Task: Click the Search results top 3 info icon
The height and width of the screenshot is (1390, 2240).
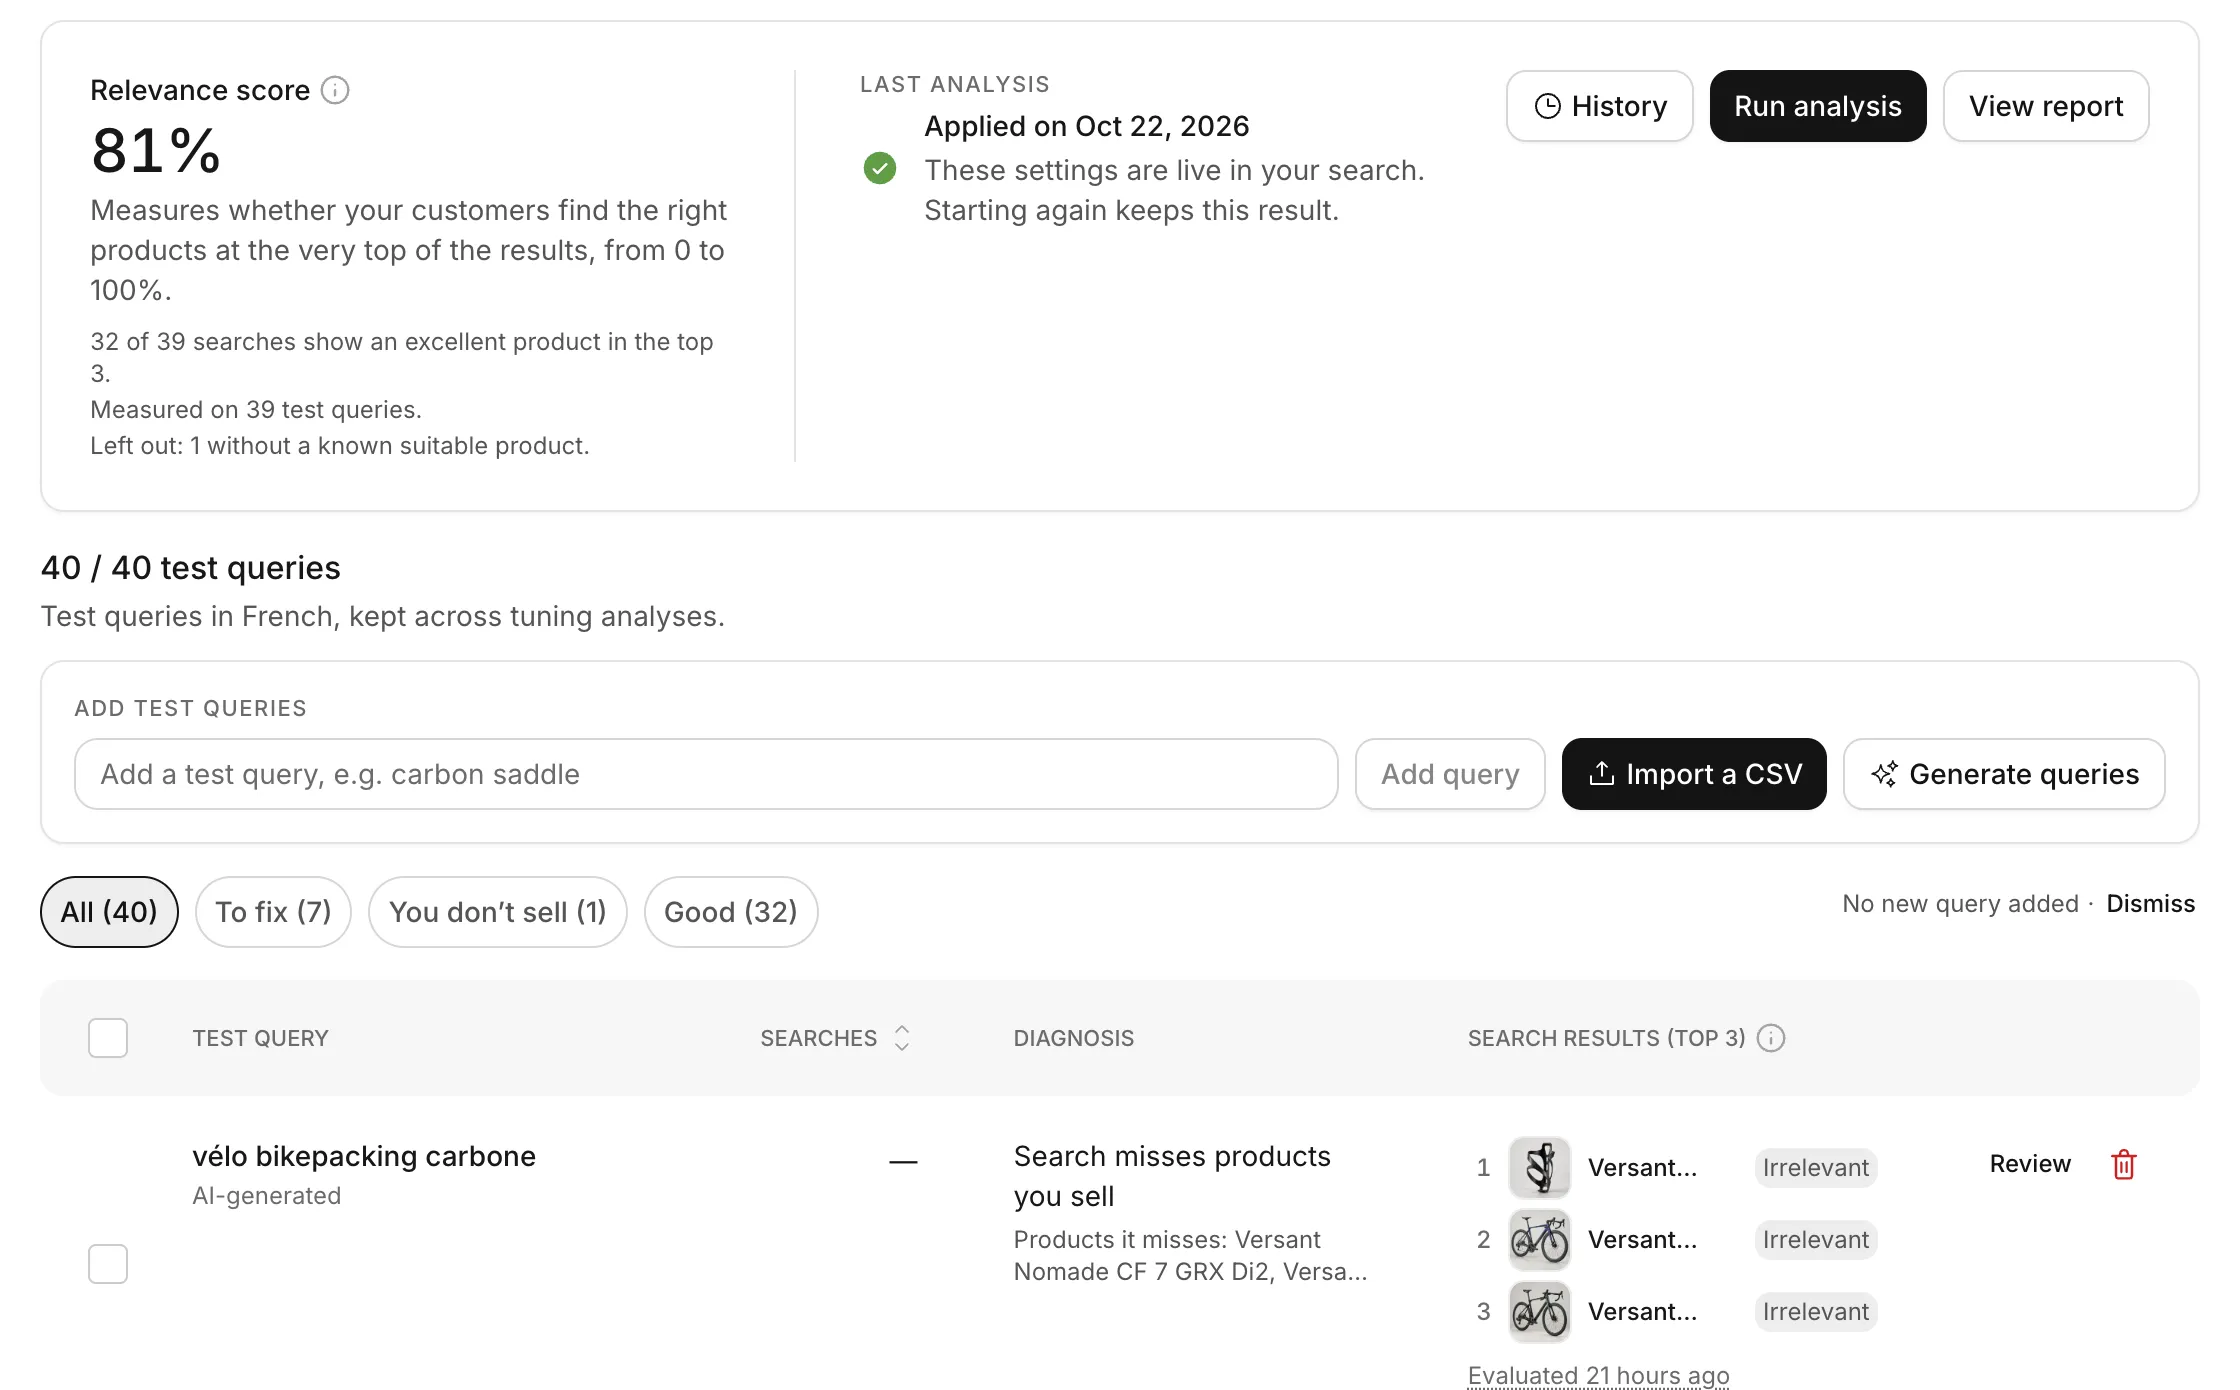Action: tap(1771, 1038)
